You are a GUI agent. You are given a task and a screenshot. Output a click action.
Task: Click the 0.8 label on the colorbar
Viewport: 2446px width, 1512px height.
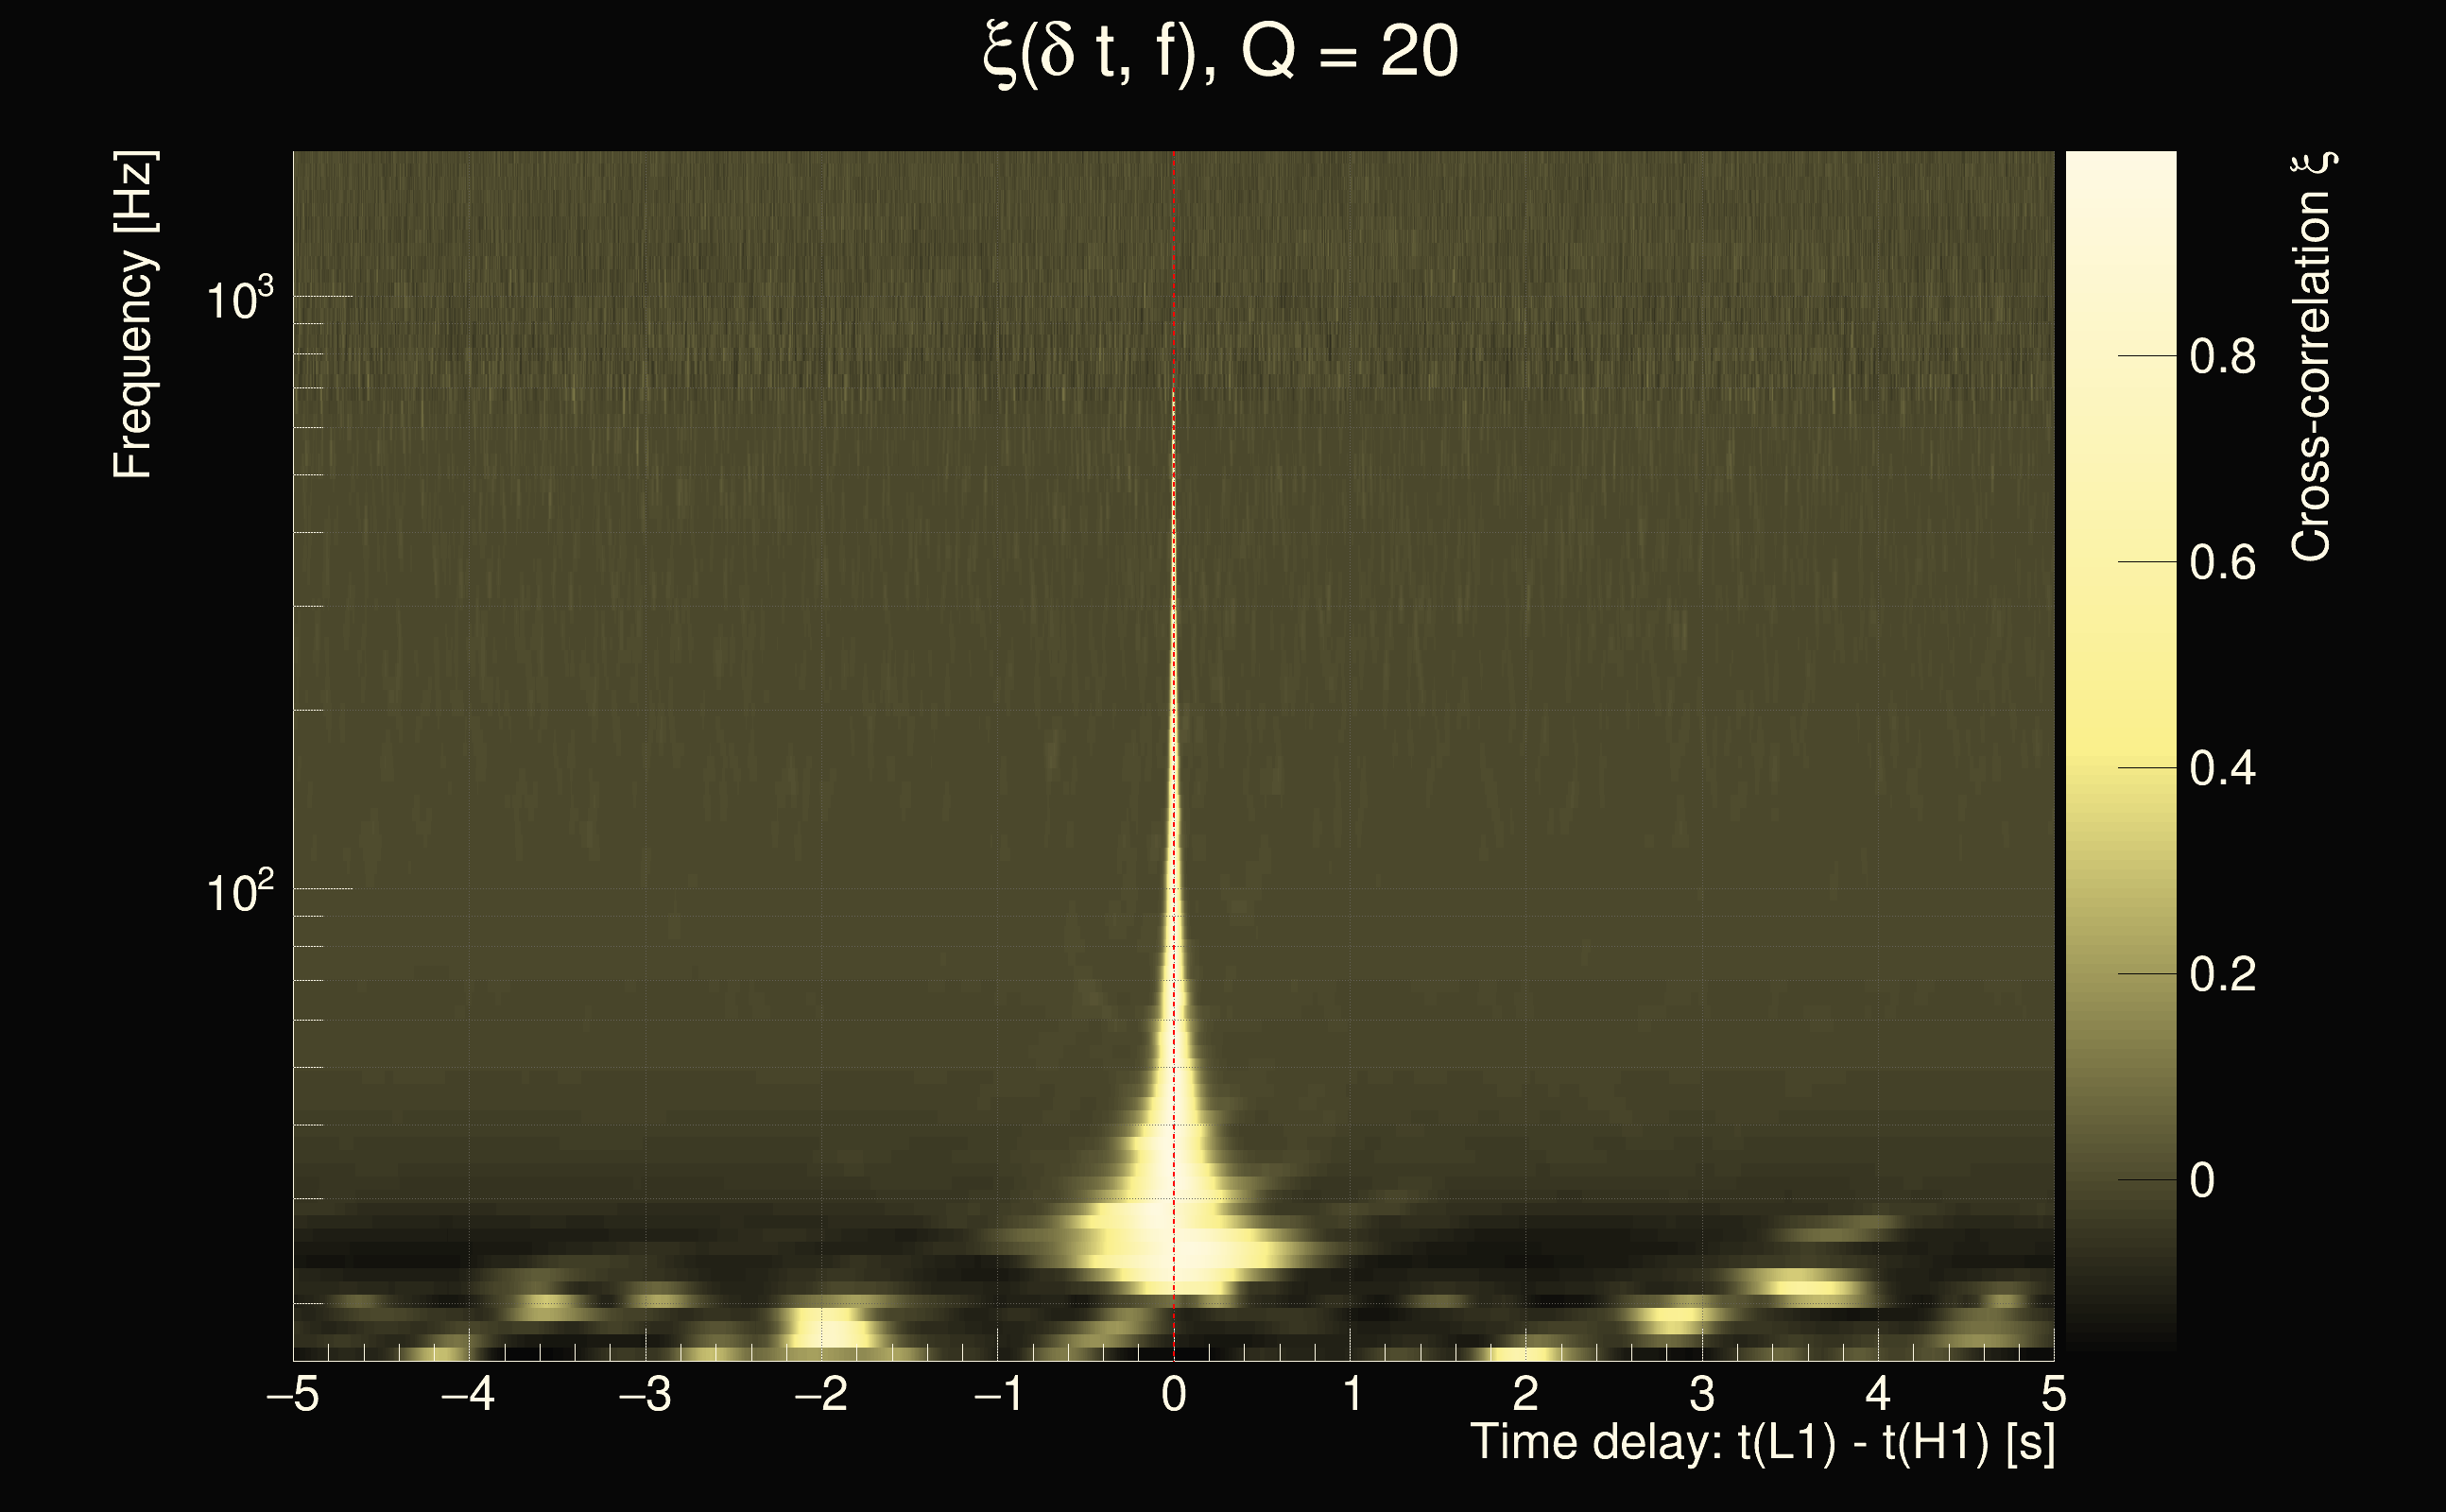pyautogui.click(x=2222, y=357)
